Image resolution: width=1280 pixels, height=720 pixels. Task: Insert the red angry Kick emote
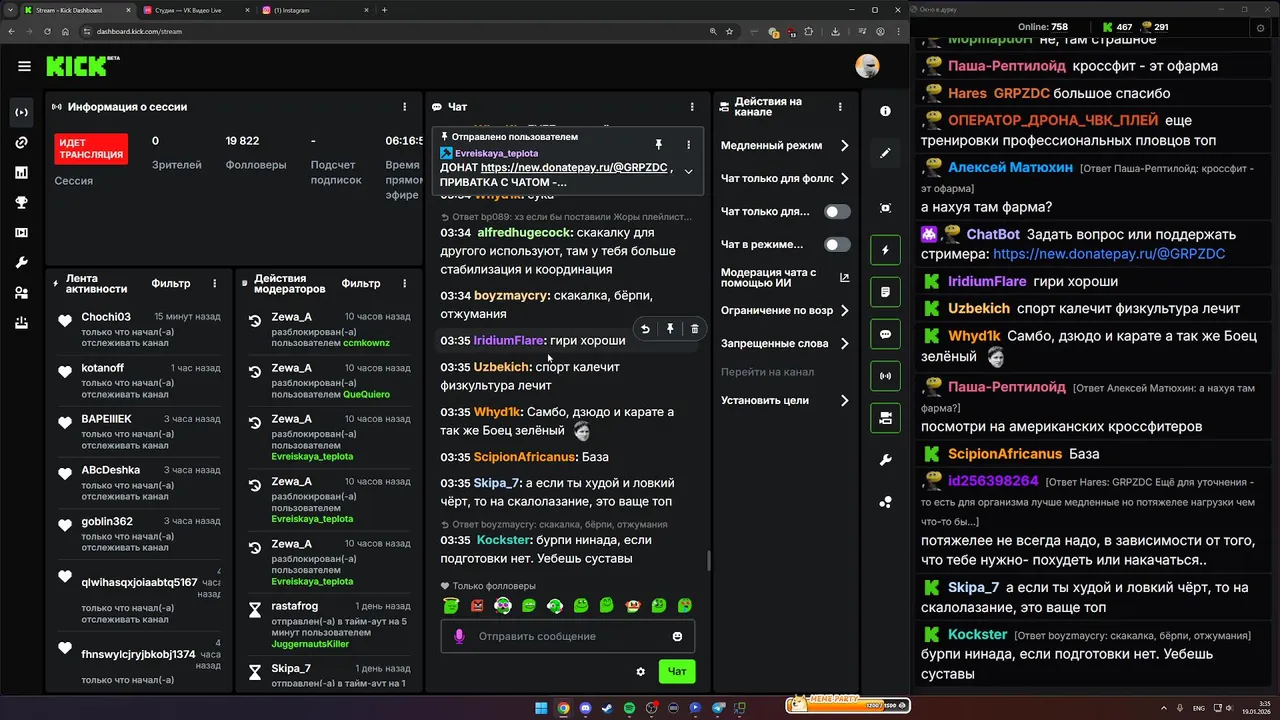coord(477,605)
